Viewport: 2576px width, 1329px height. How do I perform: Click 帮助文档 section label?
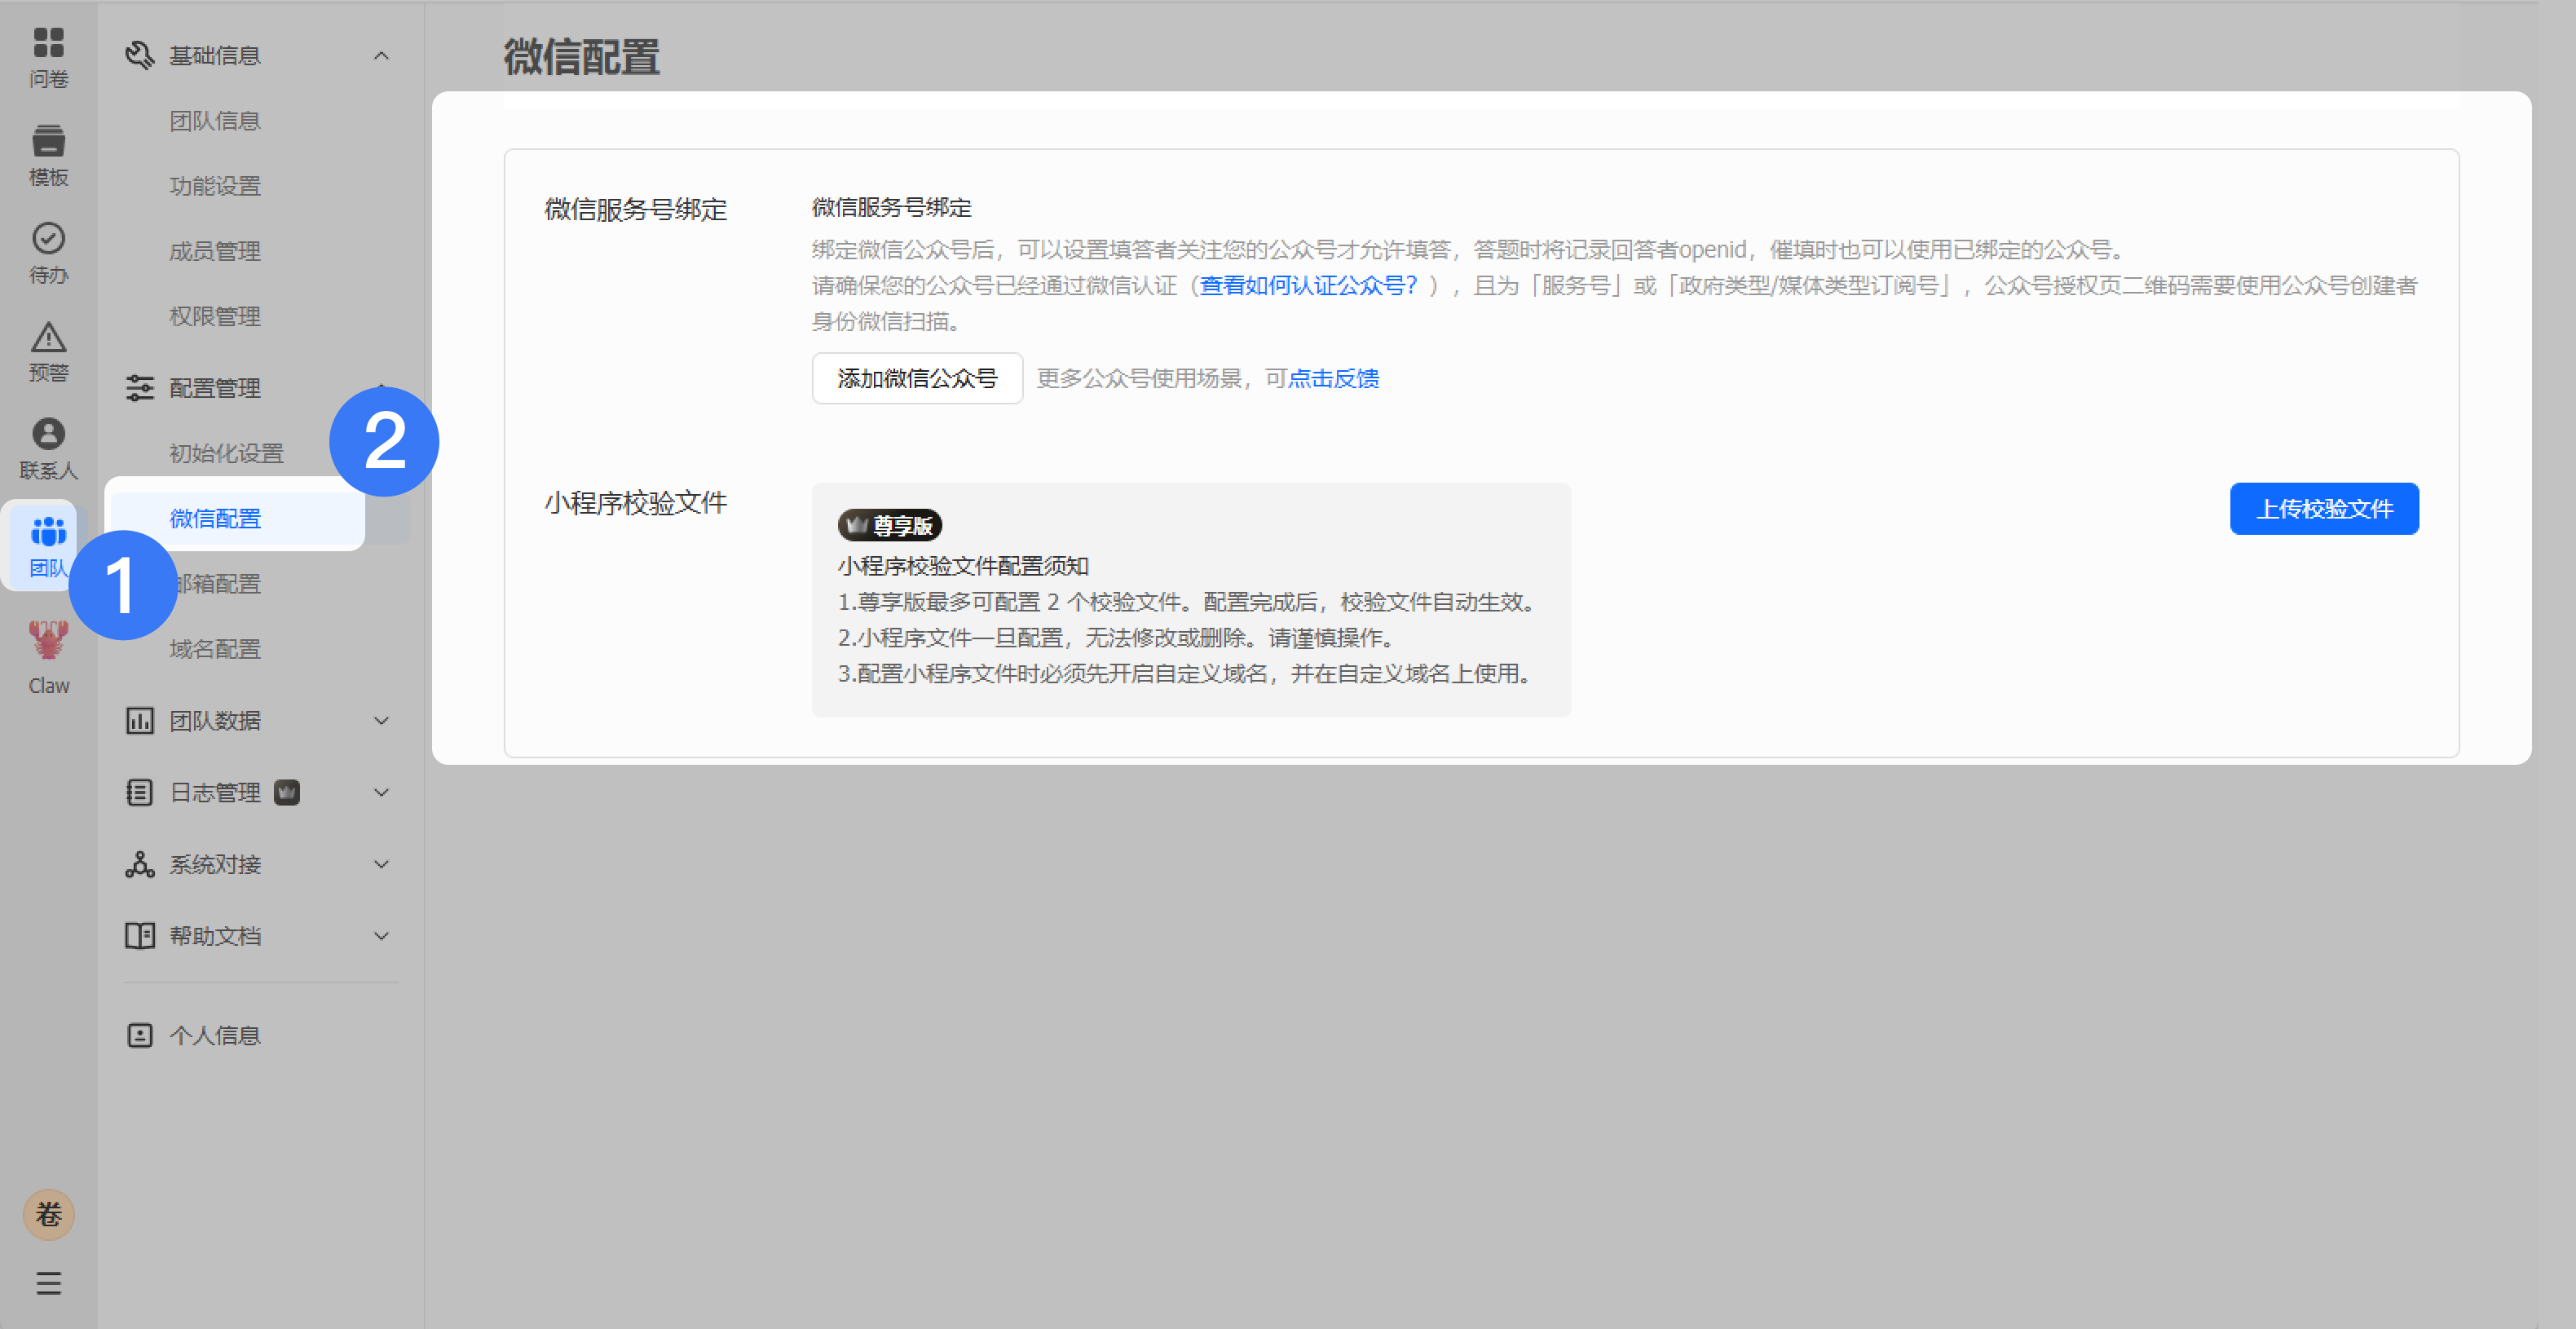[214, 936]
